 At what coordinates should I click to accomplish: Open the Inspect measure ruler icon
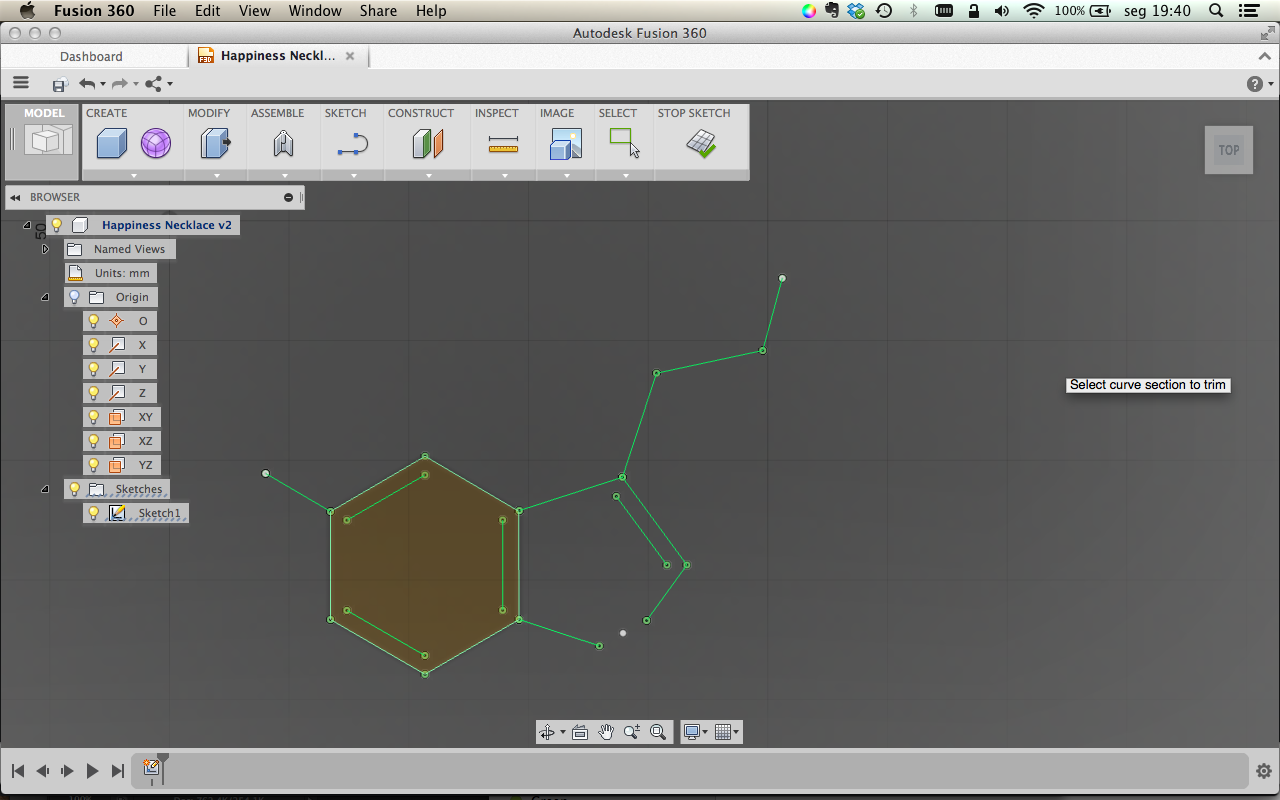(x=503, y=146)
